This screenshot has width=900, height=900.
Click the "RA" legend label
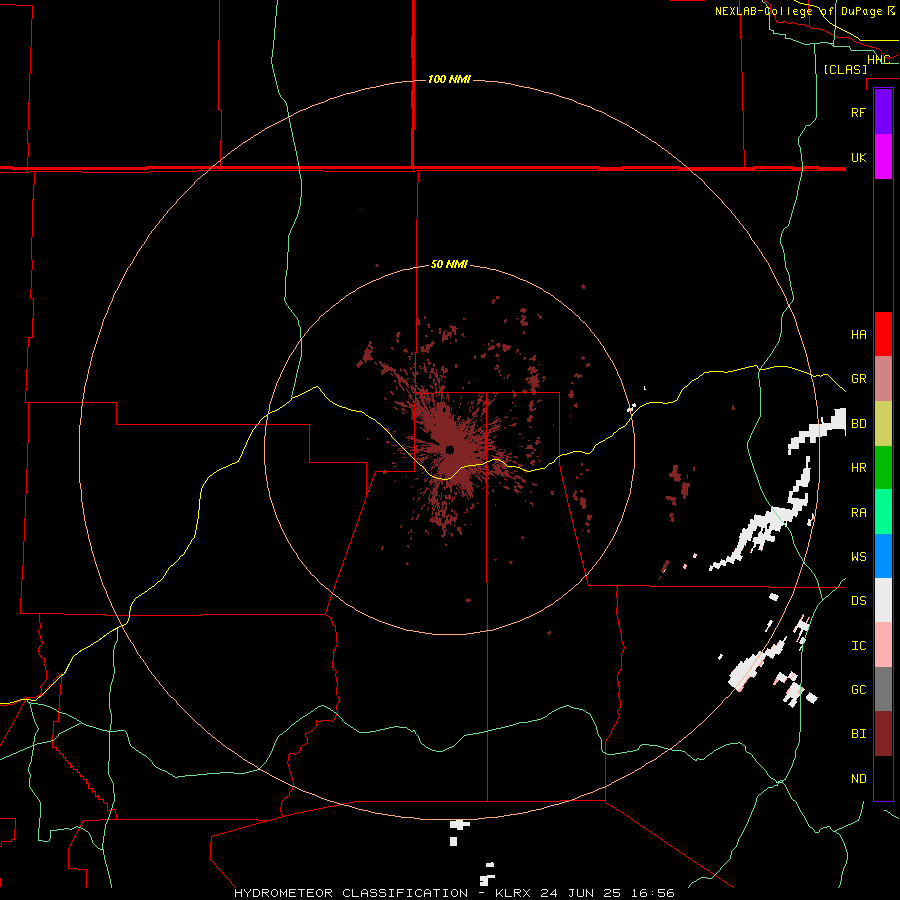858,513
